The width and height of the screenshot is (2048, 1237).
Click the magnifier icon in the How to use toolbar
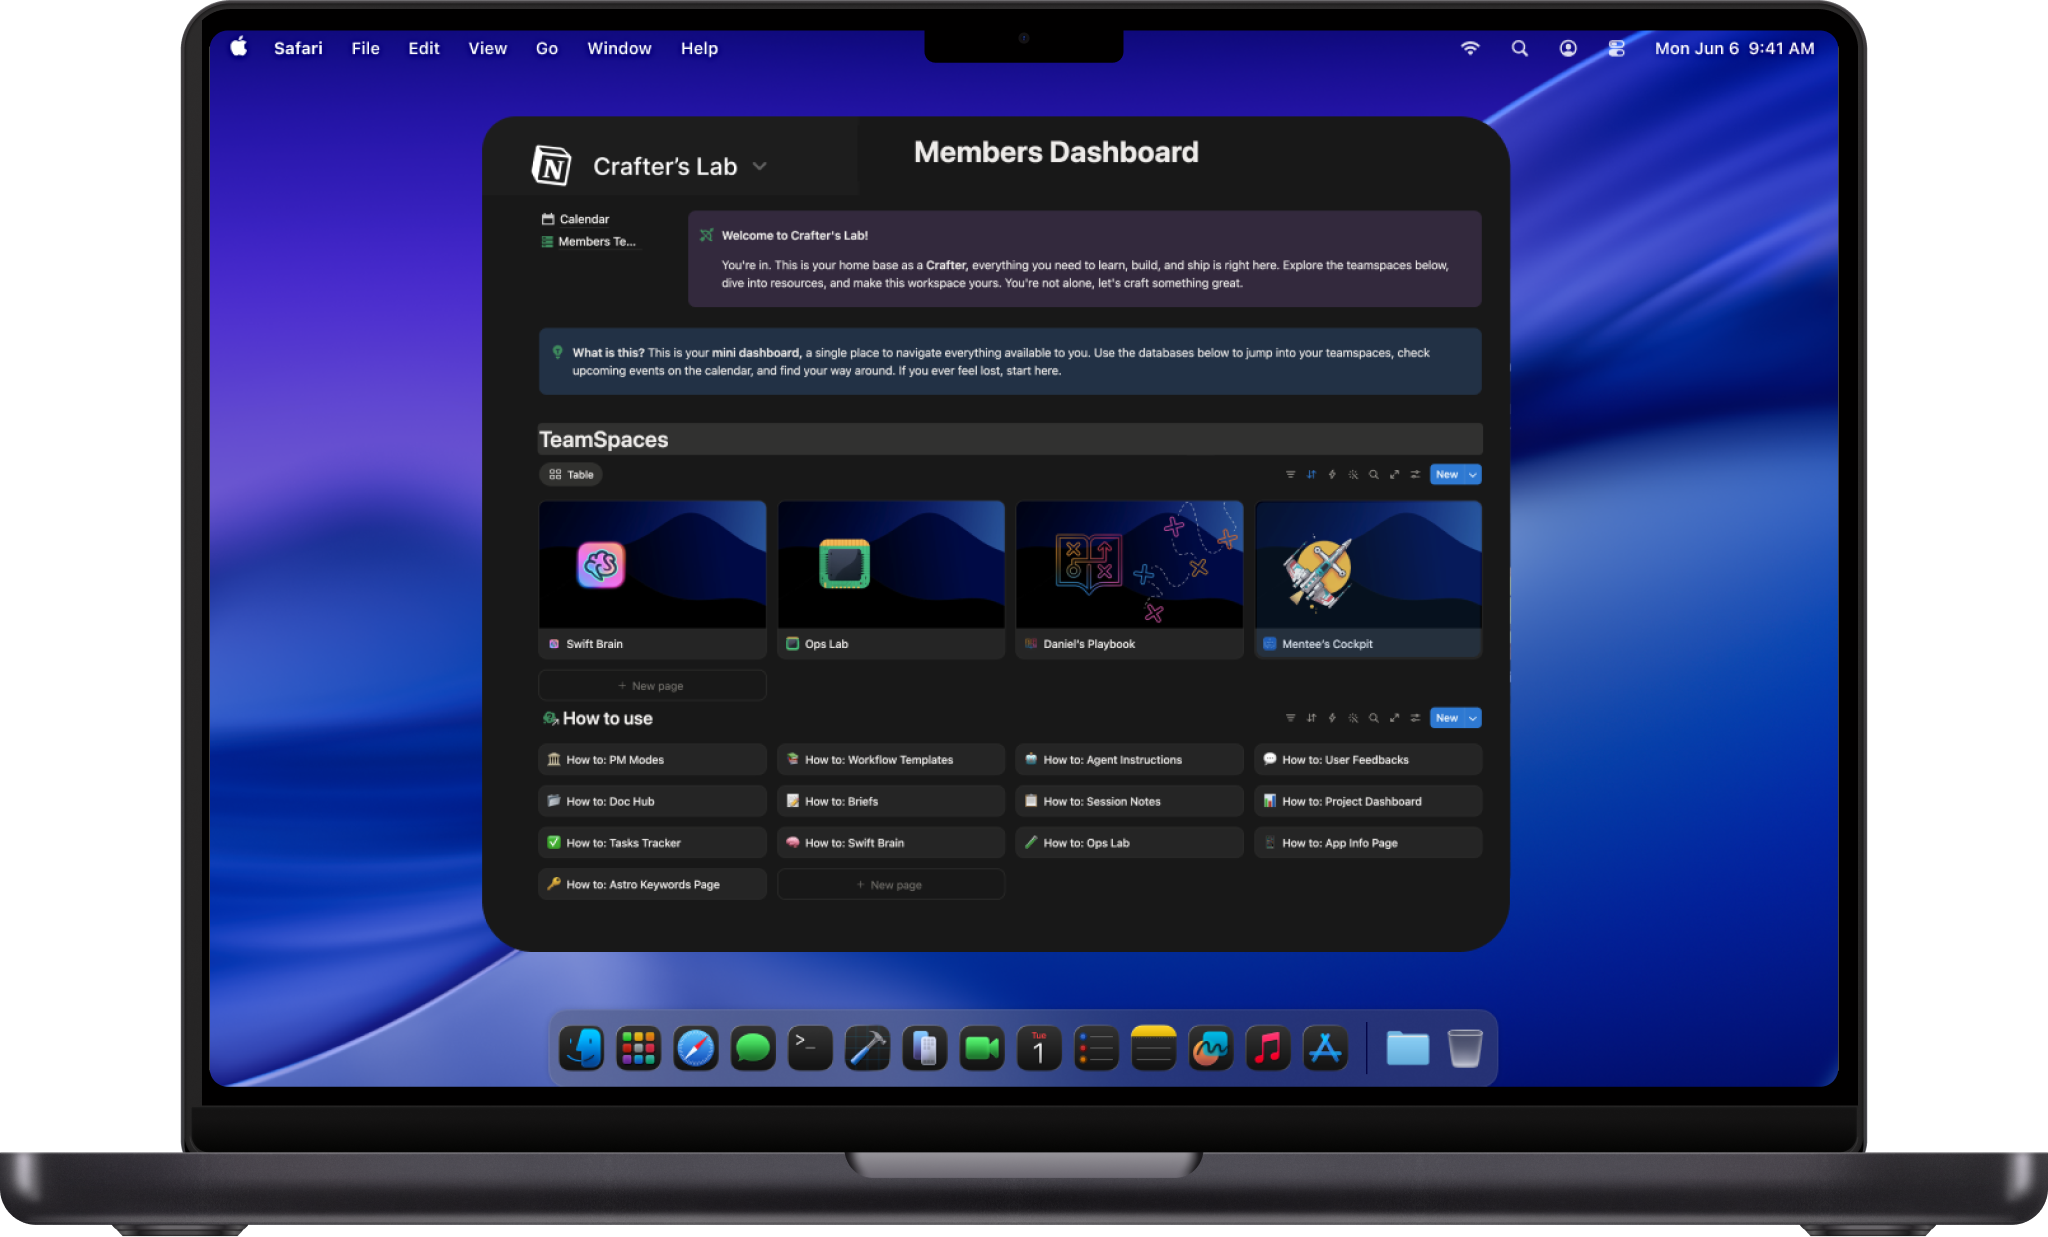click(x=1374, y=718)
